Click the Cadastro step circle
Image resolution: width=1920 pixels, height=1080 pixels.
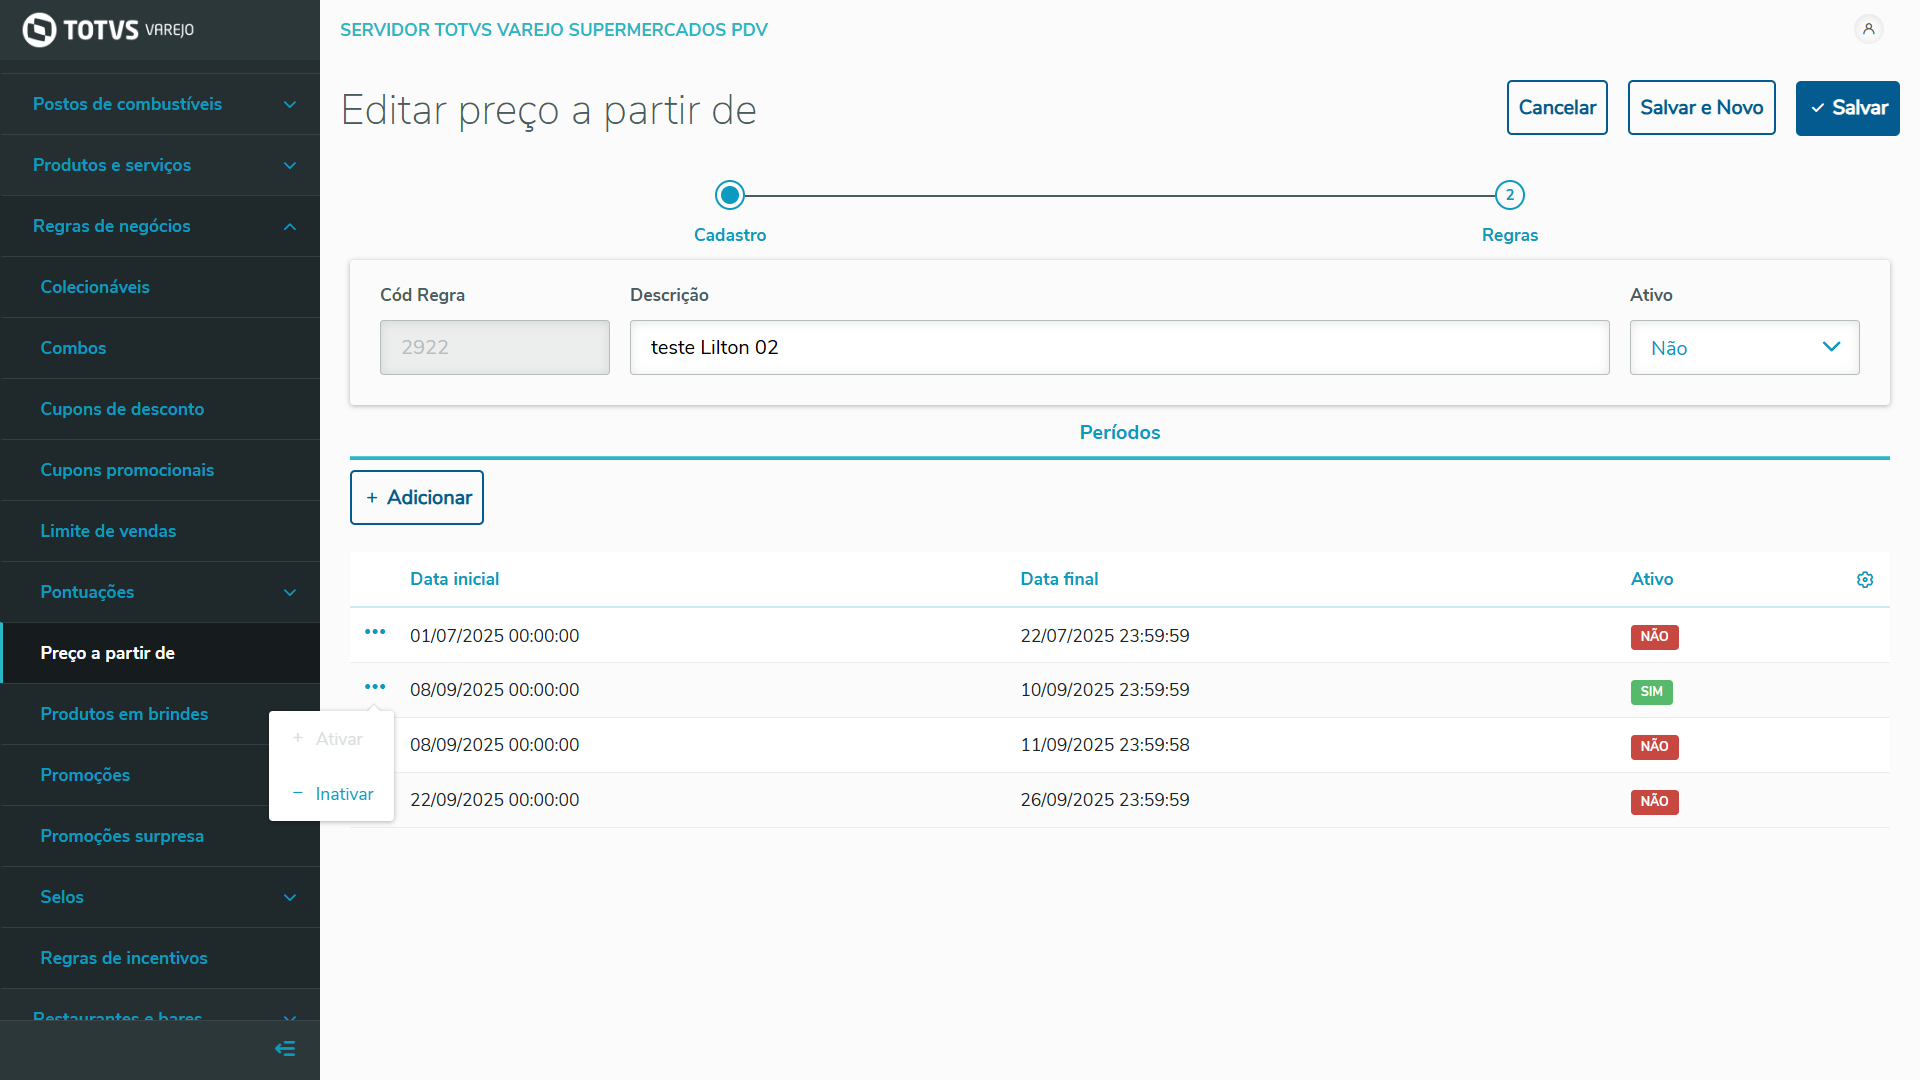(730, 195)
